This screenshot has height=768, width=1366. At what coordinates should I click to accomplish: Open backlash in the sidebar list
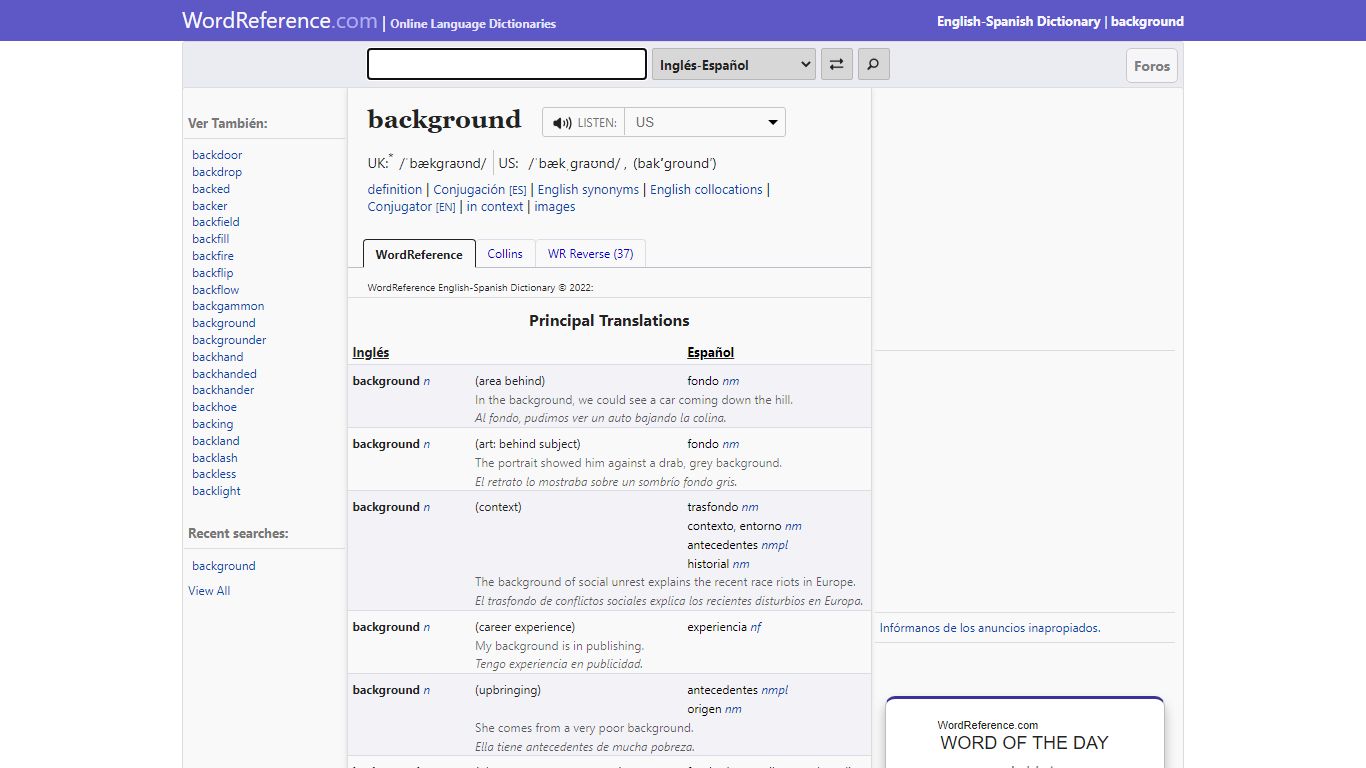215,458
